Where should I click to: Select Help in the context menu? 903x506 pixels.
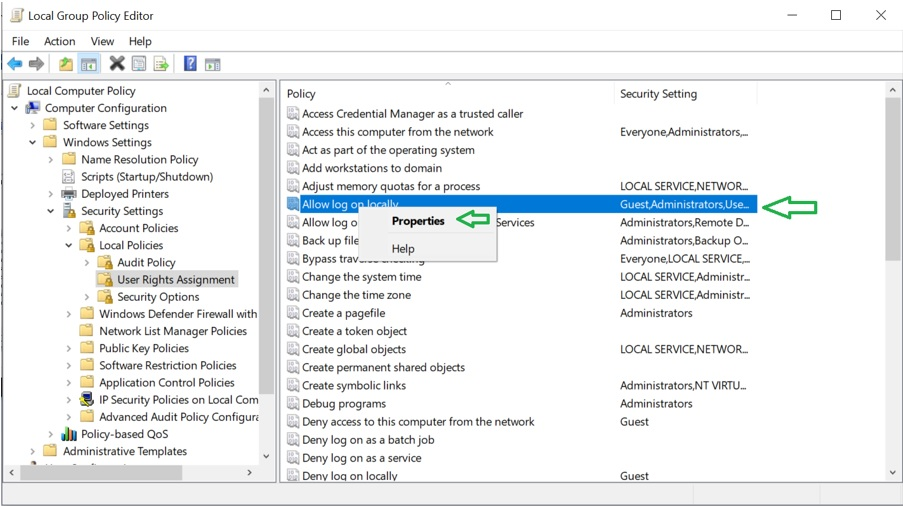point(403,248)
